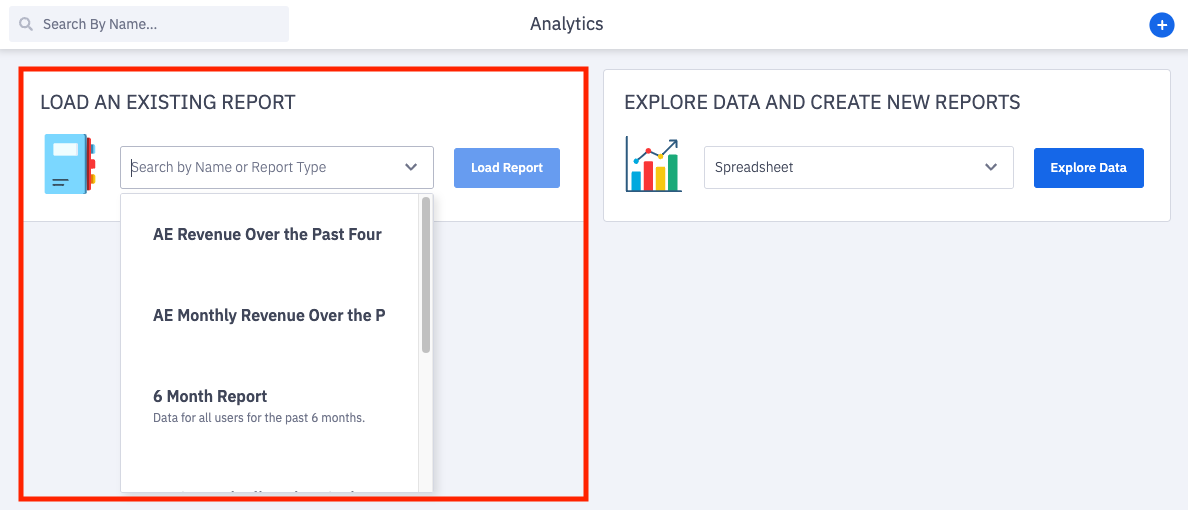Screen dimensions: 1188x510
Task: Click the Load an Existing Report heading
Action: pos(168,102)
